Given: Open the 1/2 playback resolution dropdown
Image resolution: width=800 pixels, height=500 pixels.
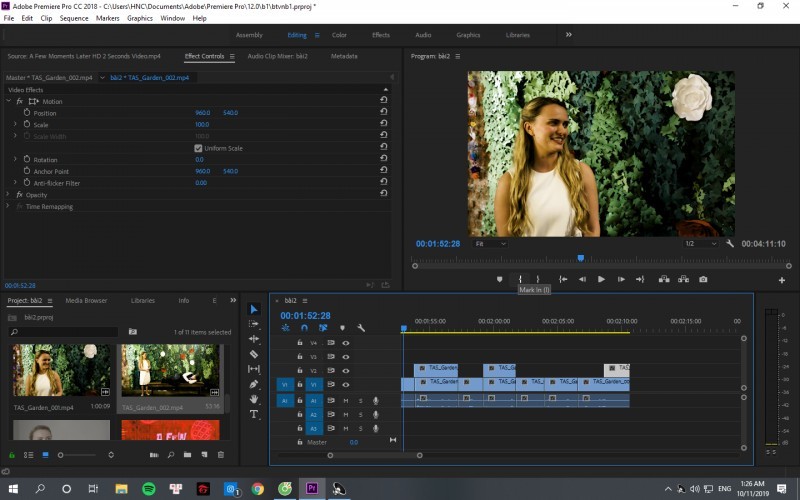Looking at the screenshot, I should [x=701, y=244].
